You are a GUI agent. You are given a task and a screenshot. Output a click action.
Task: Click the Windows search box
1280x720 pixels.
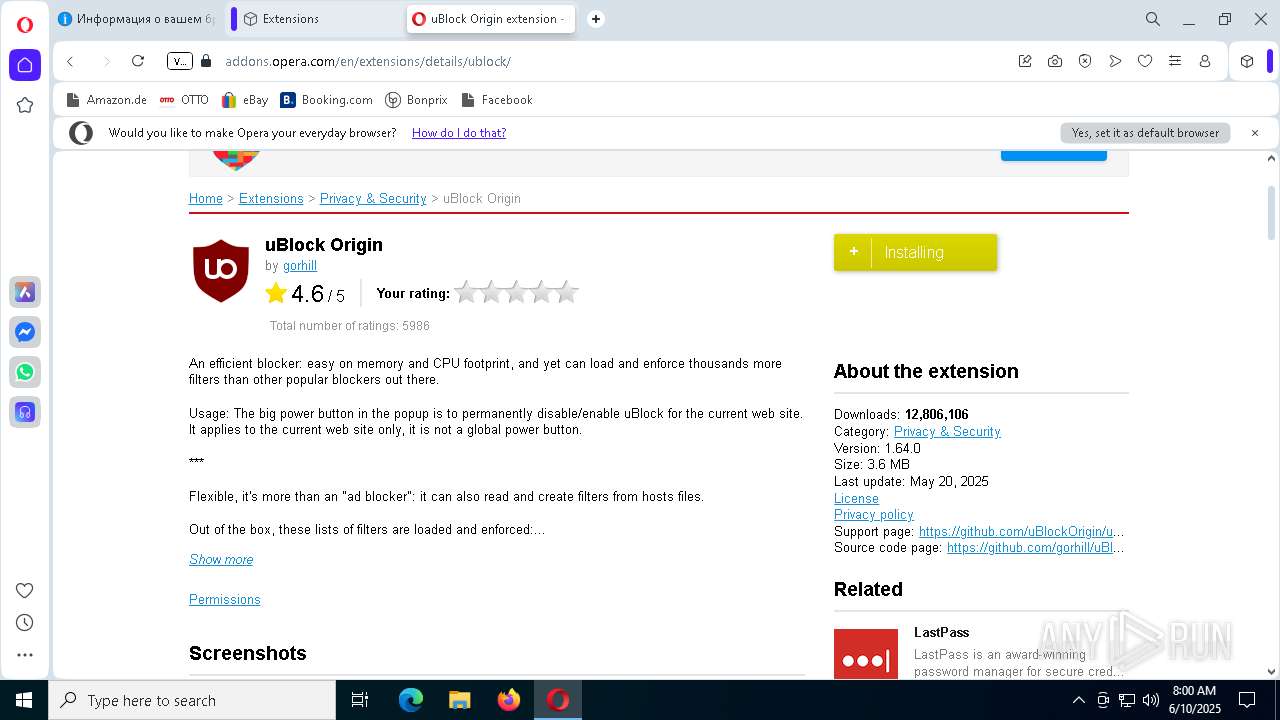[x=192, y=700]
